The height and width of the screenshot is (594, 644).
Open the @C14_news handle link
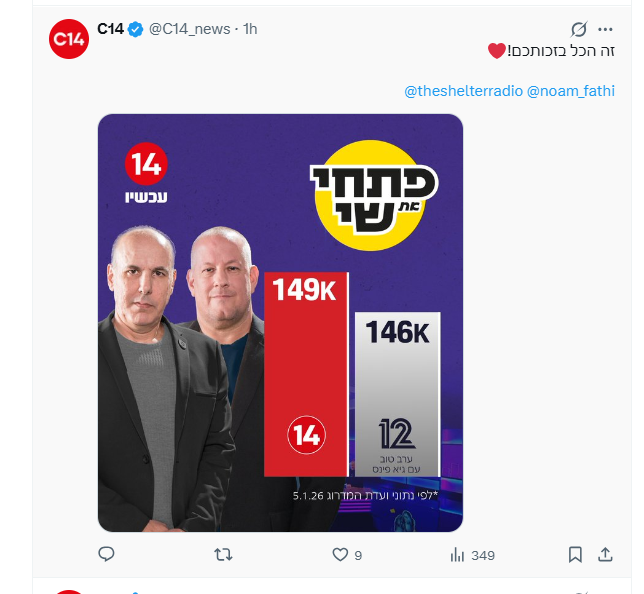click(188, 29)
